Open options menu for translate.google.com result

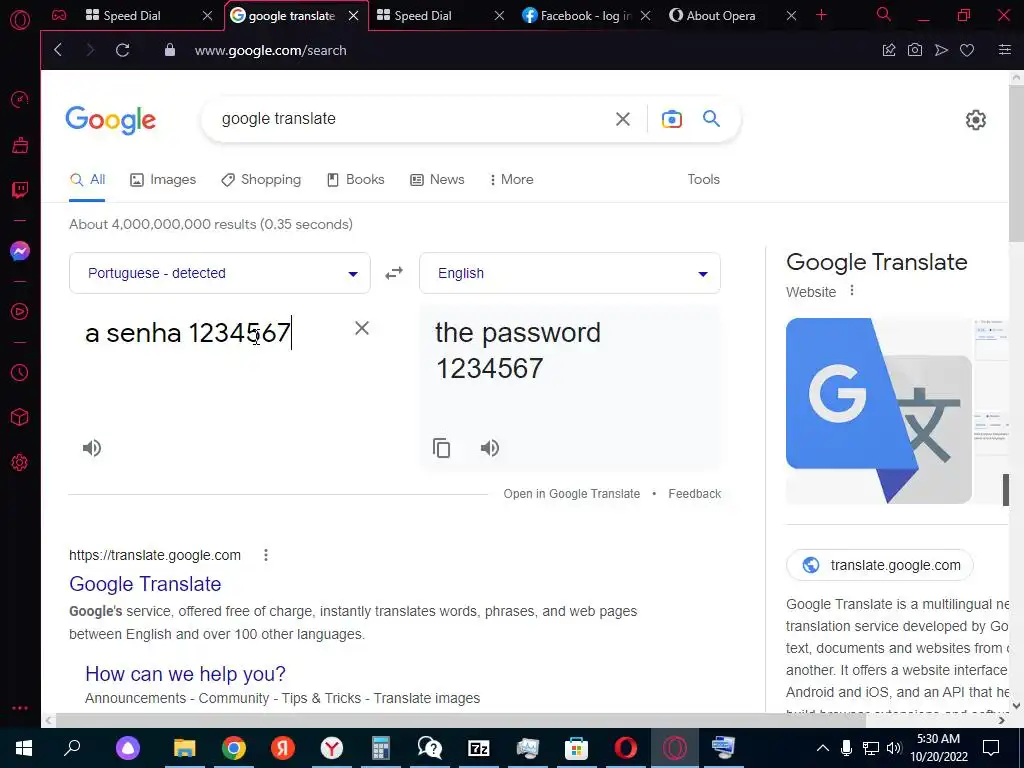click(266, 555)
